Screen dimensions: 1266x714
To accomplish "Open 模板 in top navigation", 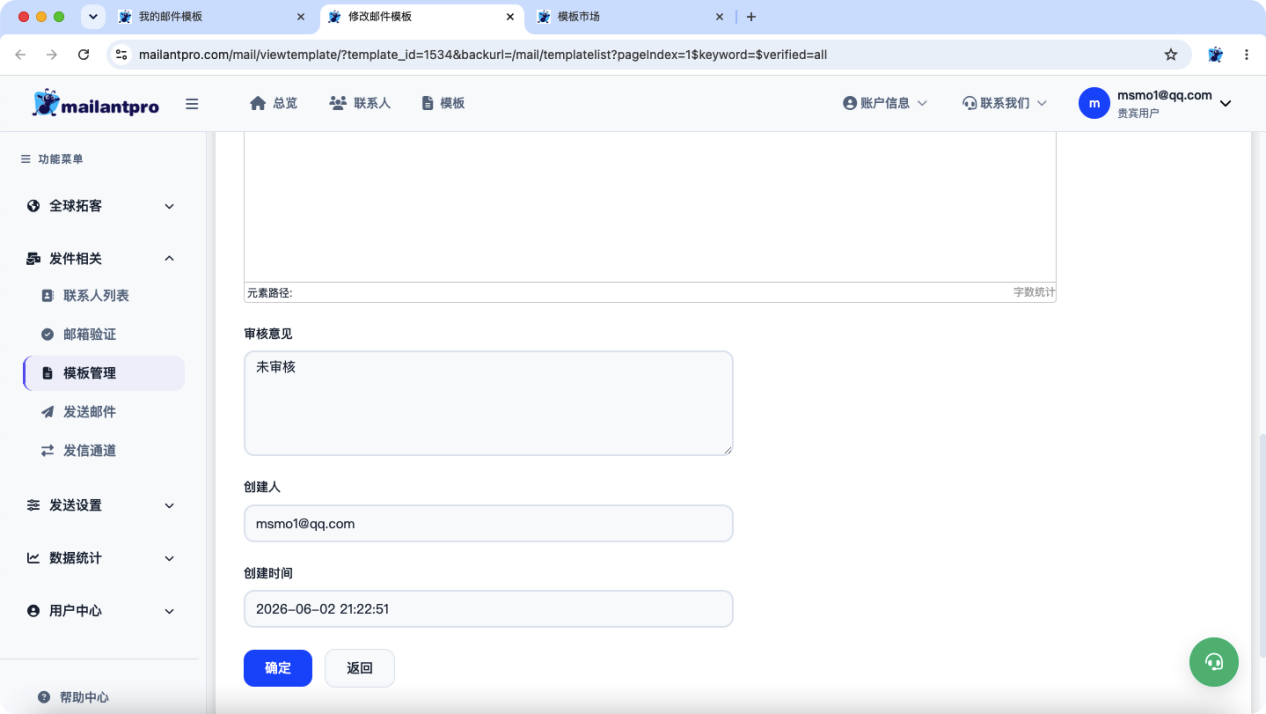I will pos(443,103).
